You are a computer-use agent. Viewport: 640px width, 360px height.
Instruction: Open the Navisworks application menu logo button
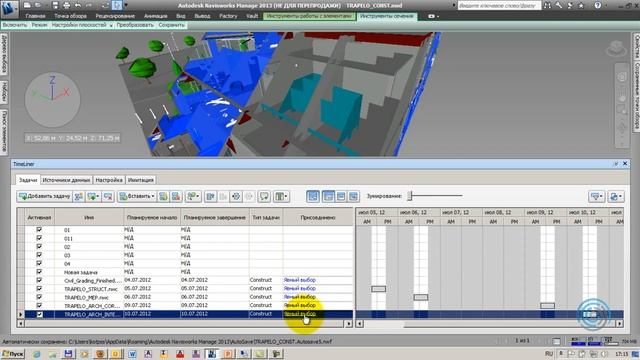pos(9,8)
